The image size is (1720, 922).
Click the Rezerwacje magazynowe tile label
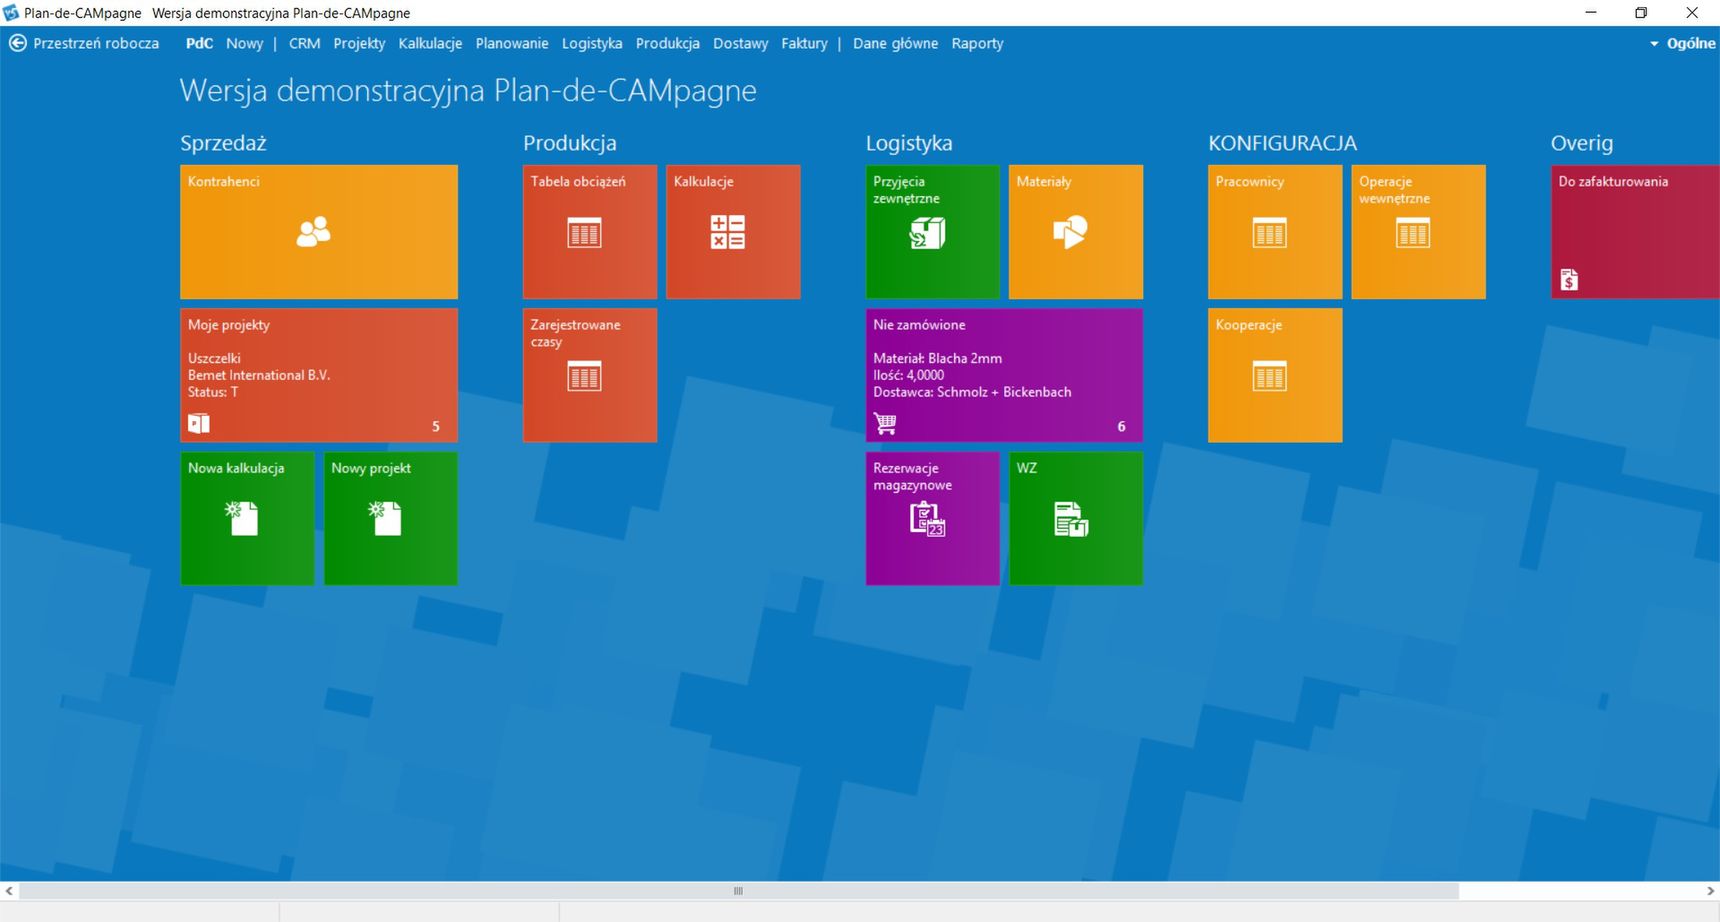click(913, 476)
